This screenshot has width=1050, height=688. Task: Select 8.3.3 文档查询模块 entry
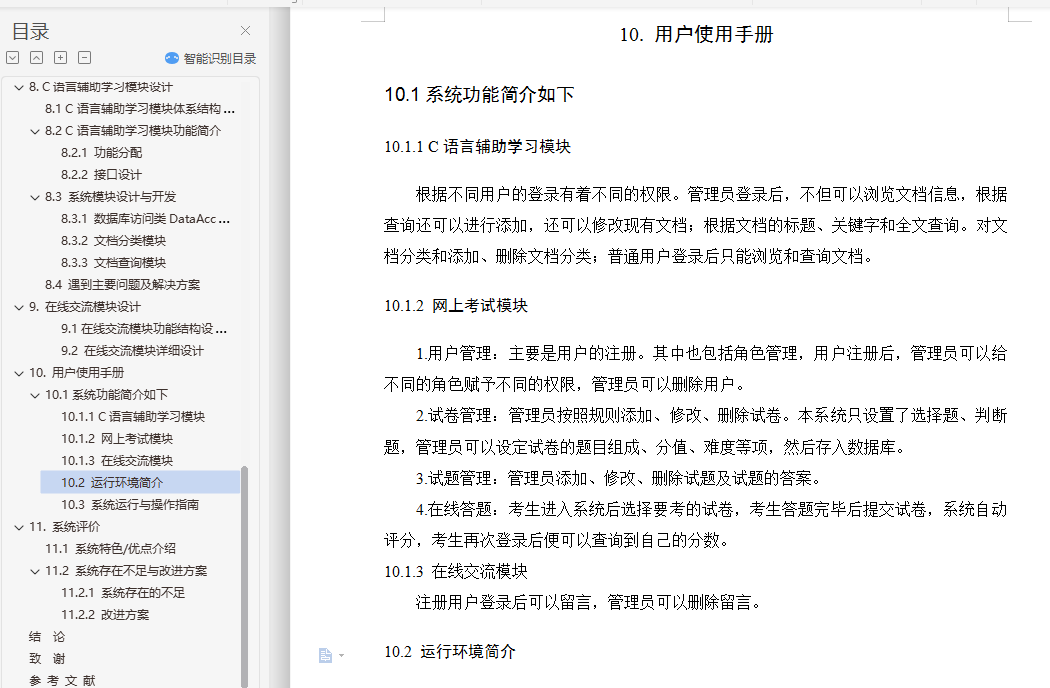click(x=113, y=263)
